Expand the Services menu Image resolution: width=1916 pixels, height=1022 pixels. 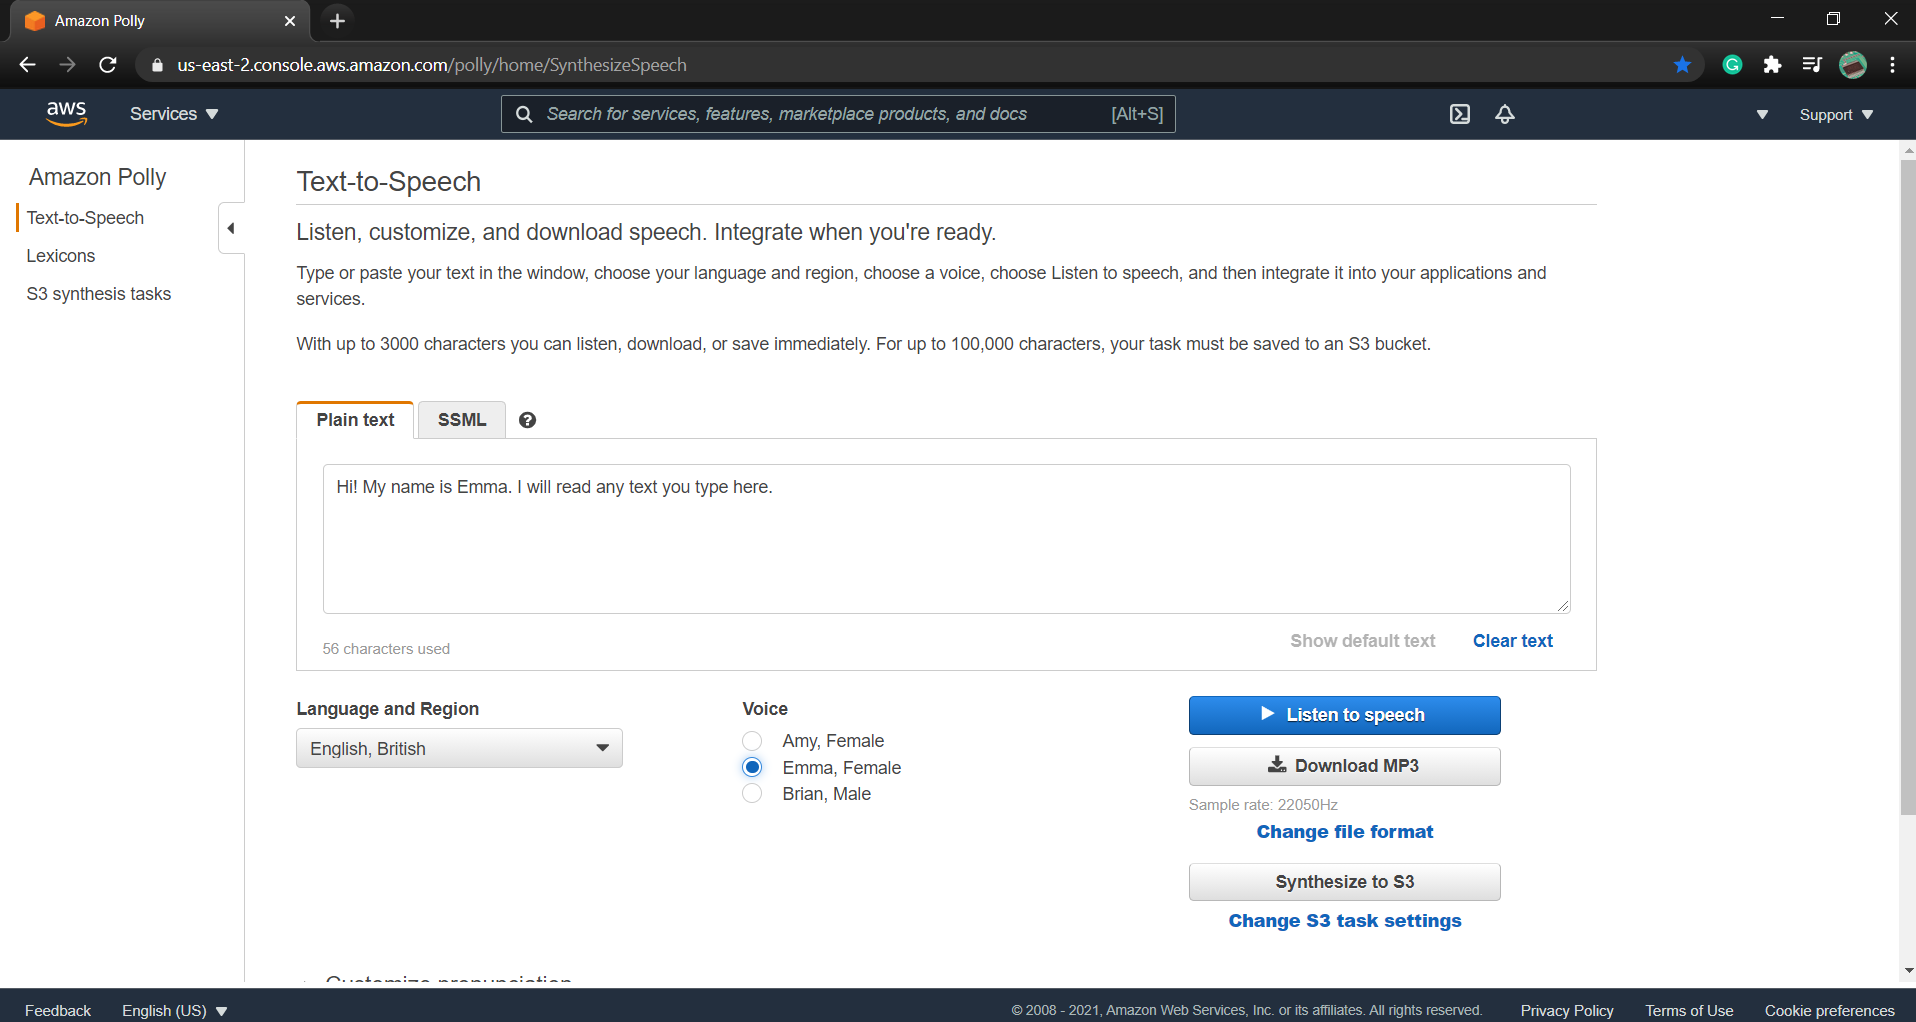pos(174,114)
